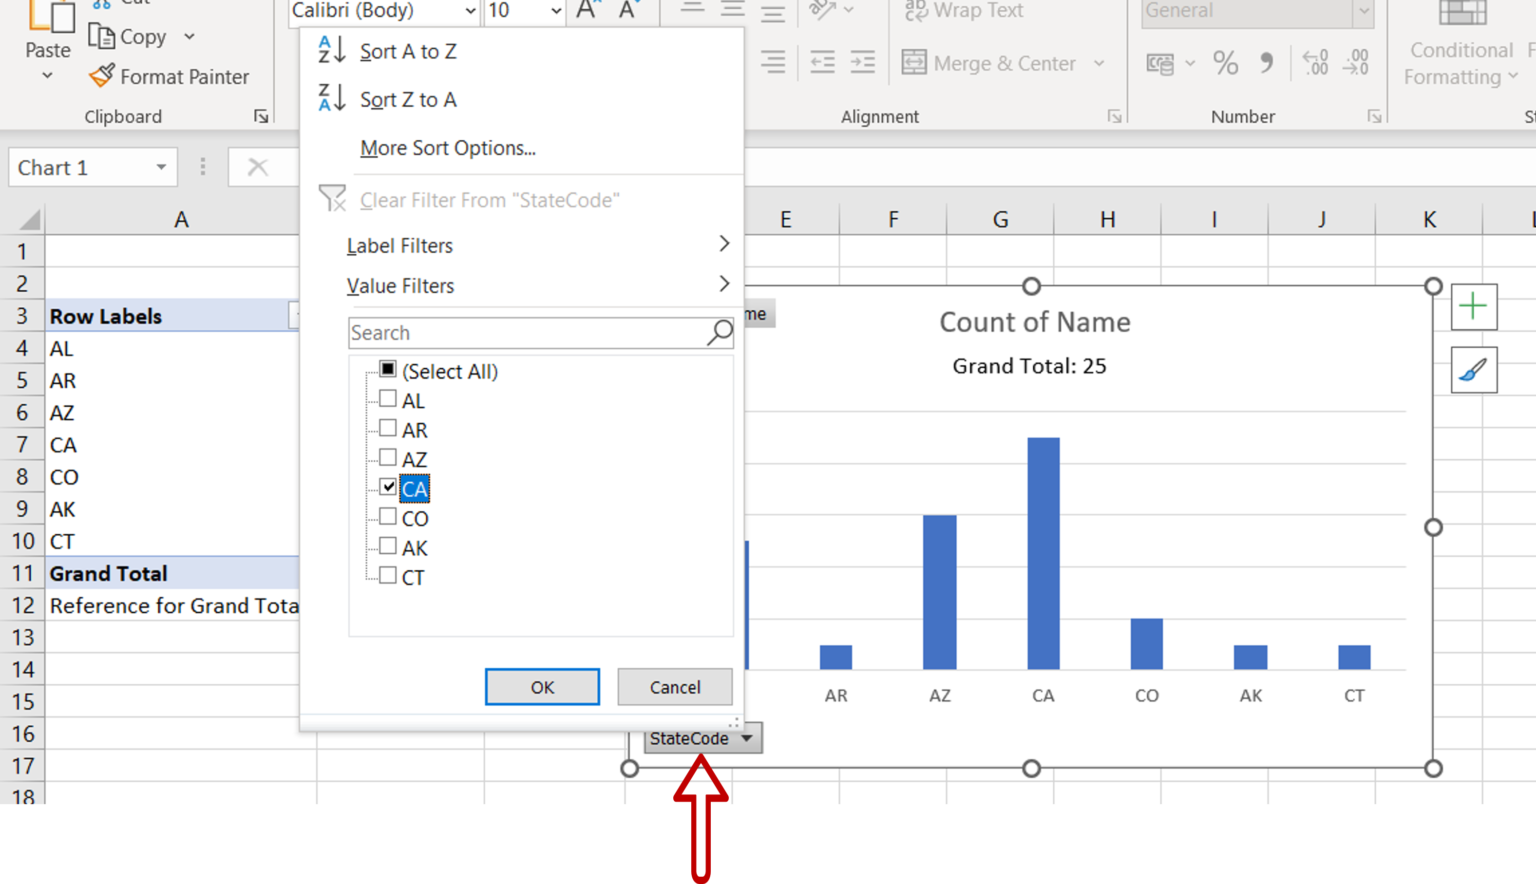Open the StateCode field dropdown on chart
Viewport: 1536px width, 884px height.
coord(746,738)
